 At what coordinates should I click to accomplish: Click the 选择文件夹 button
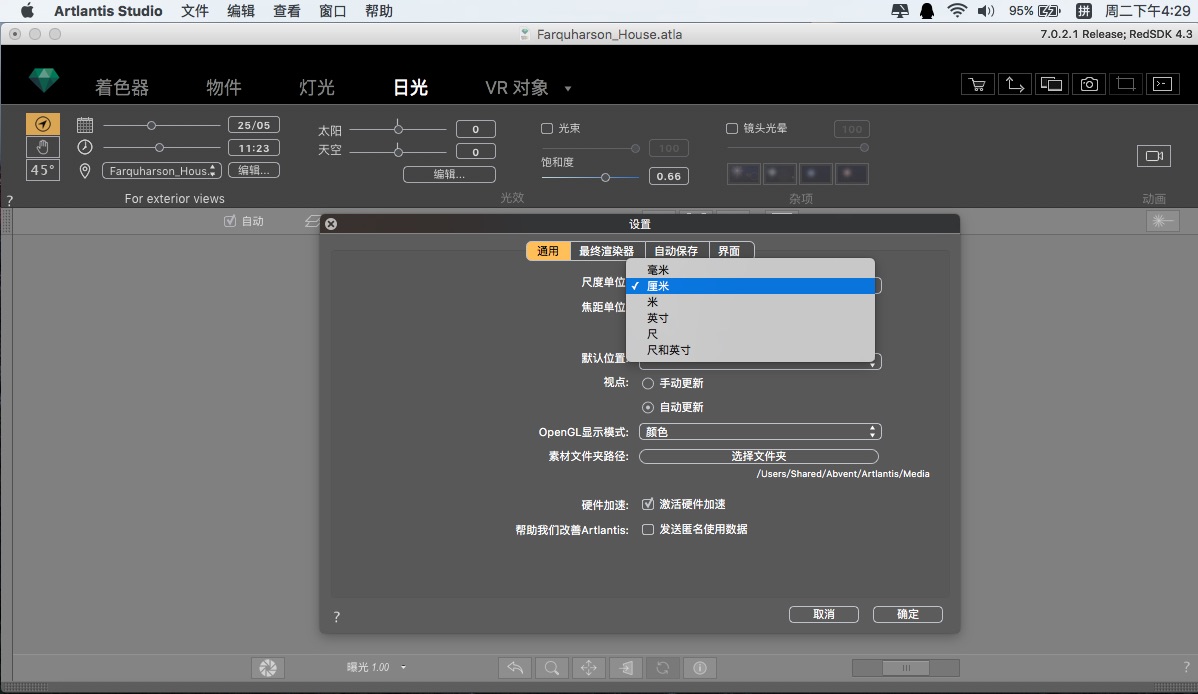759,456
